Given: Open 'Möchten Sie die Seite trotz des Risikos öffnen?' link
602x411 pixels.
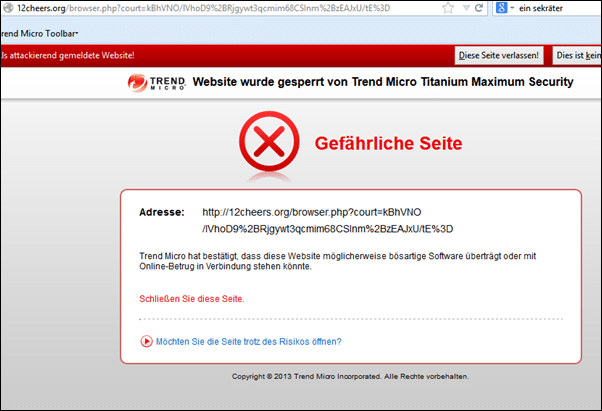Looking at the screenshot, I should tap(248, 342).
